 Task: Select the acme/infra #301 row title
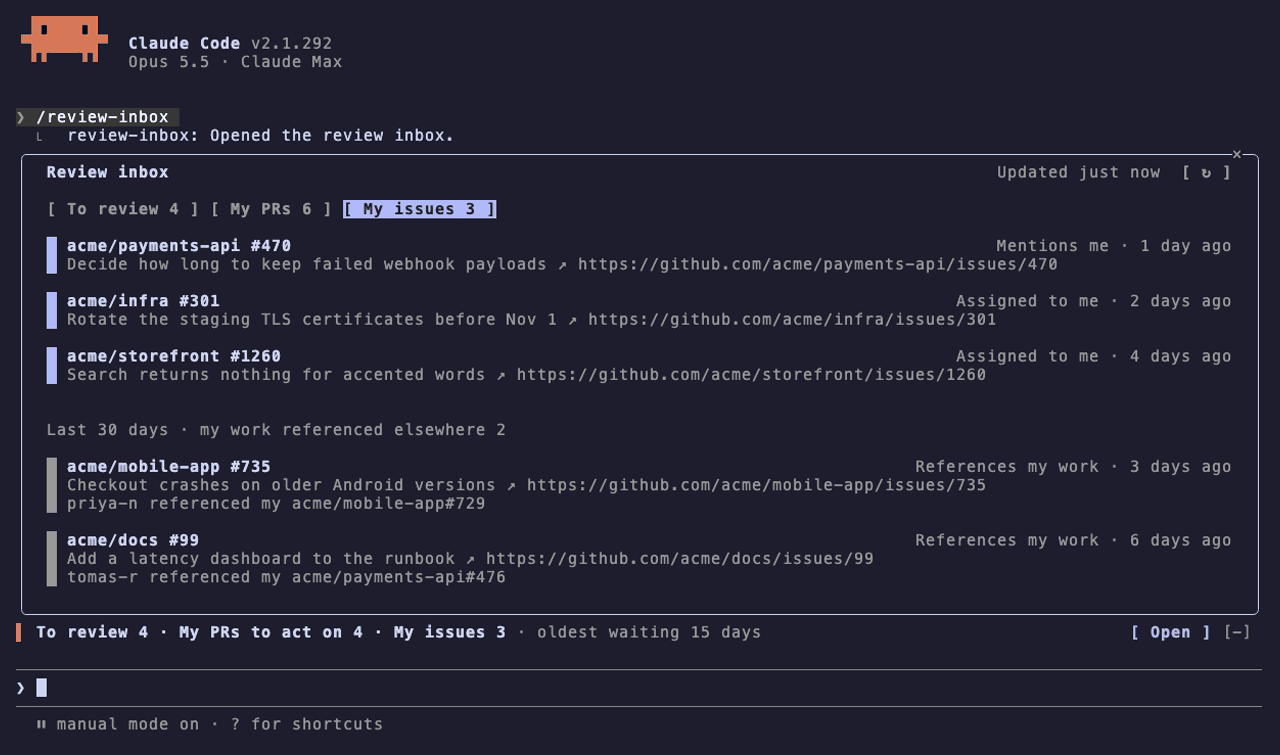tap(143, 301)
